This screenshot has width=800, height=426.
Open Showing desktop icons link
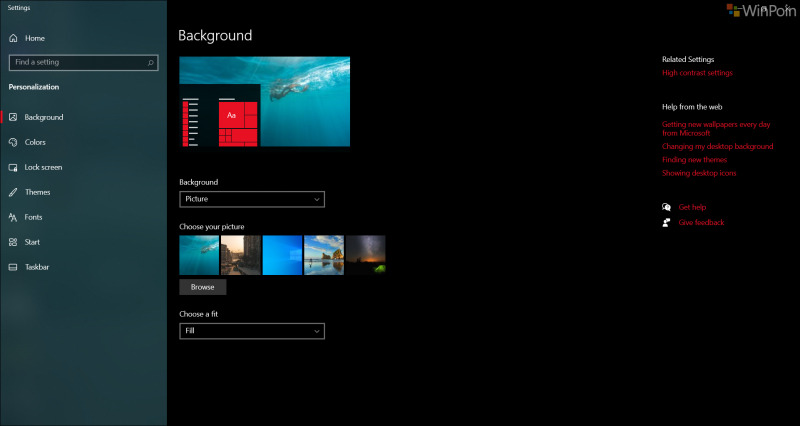click(699, 173)
